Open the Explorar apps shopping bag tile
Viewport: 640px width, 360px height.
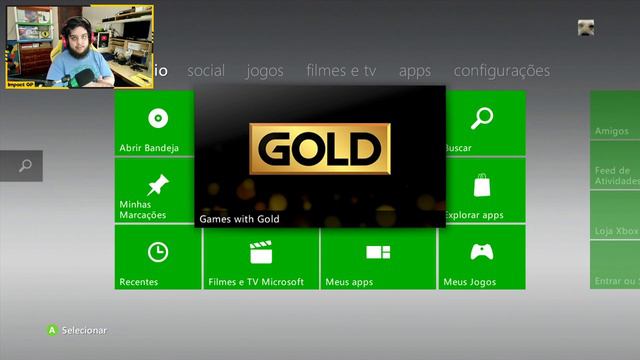click(486, 190)
